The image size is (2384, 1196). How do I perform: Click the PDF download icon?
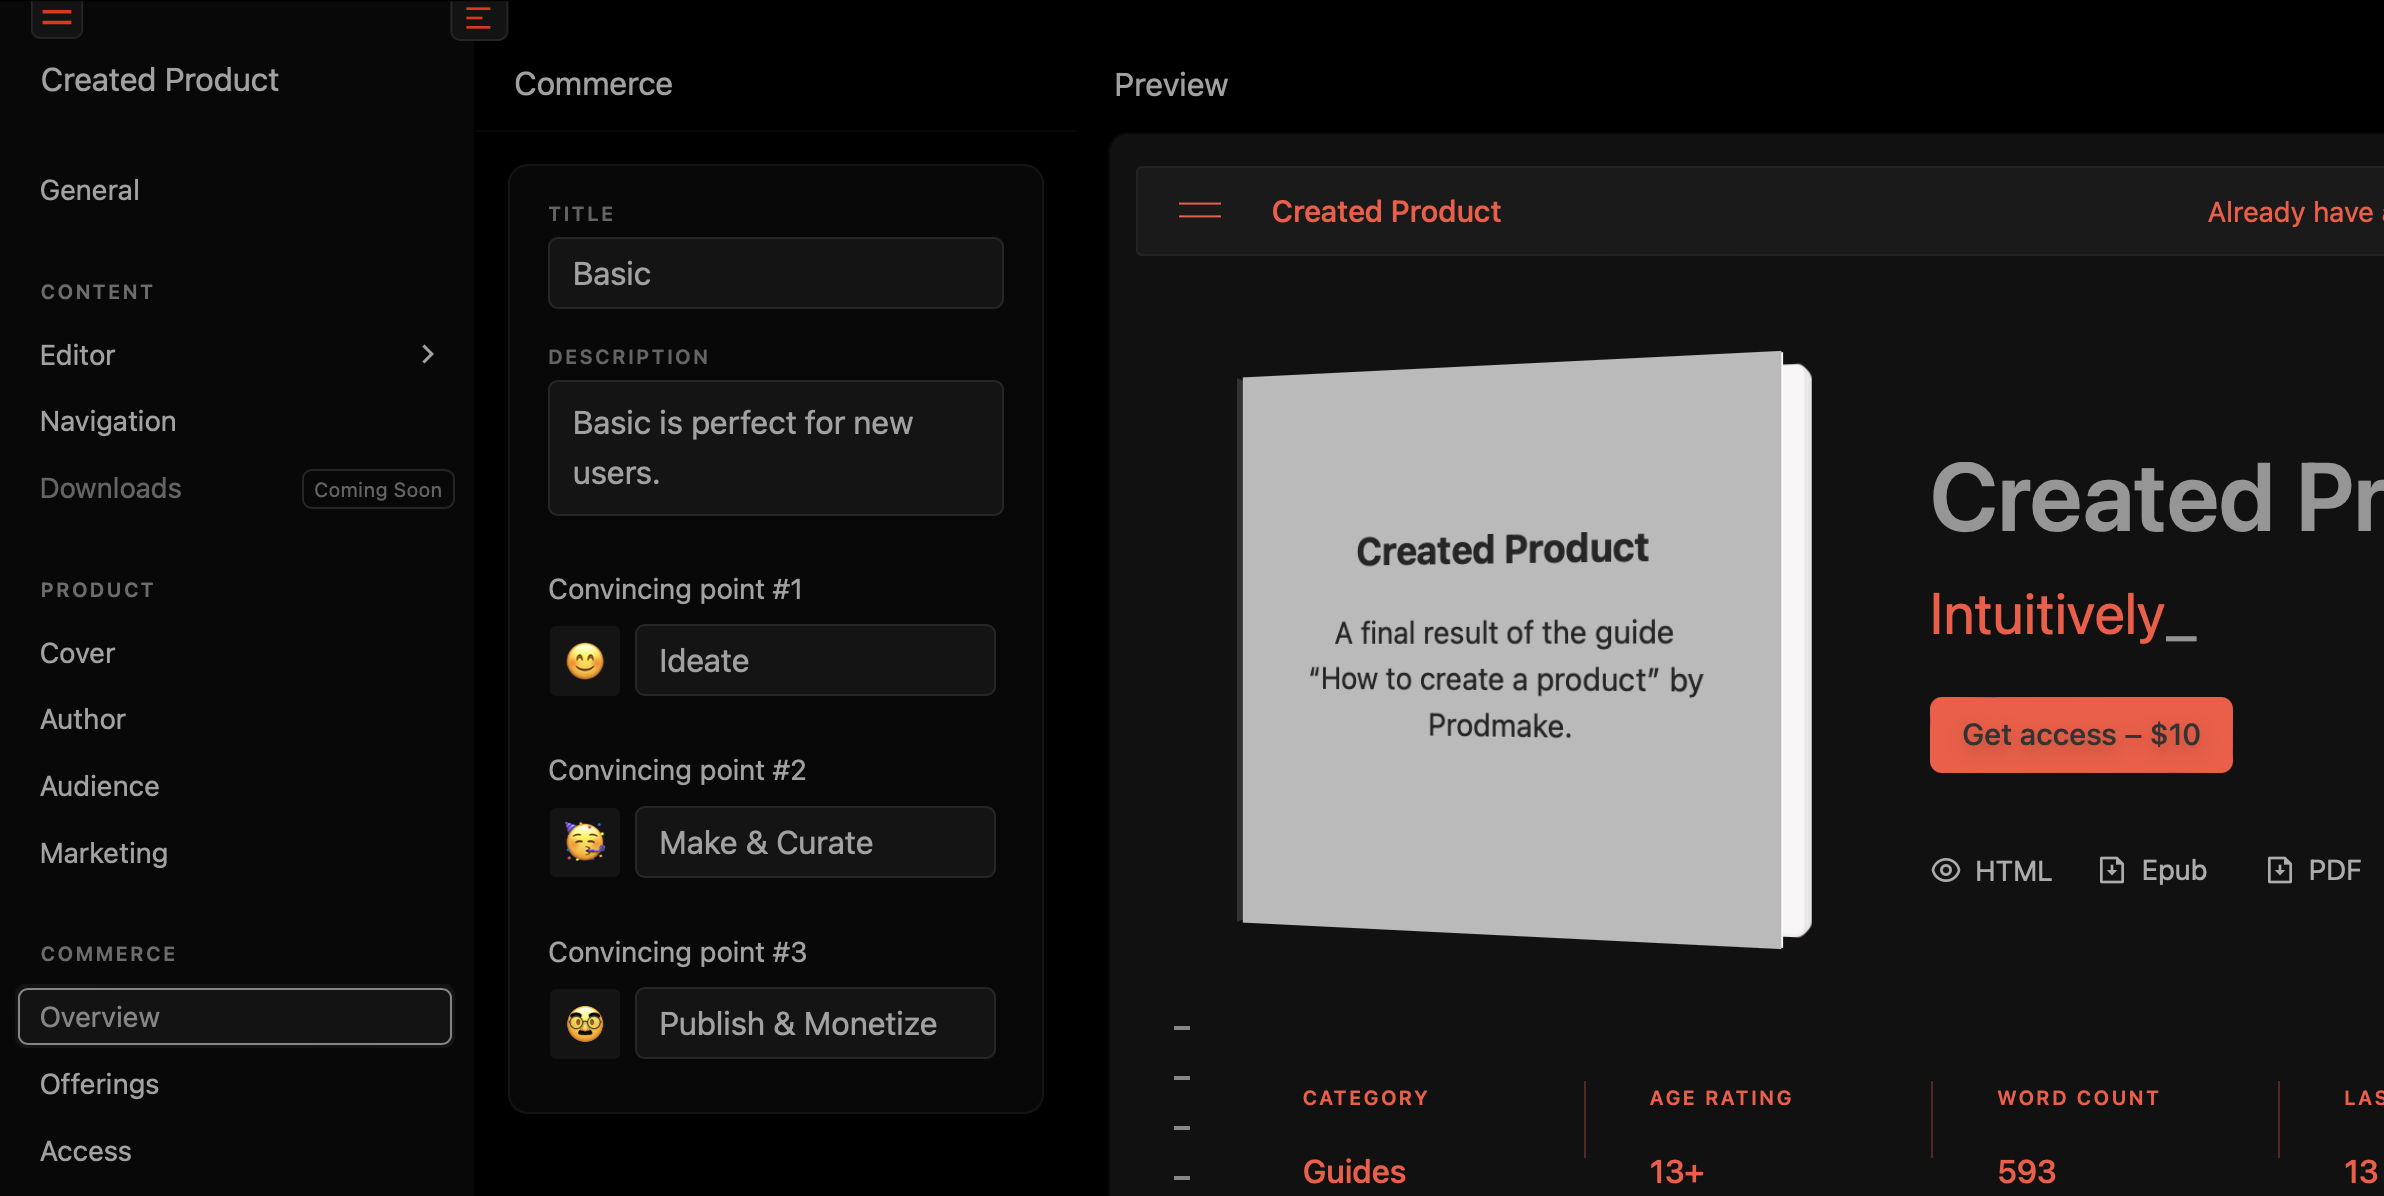(x=2279, y=870)
